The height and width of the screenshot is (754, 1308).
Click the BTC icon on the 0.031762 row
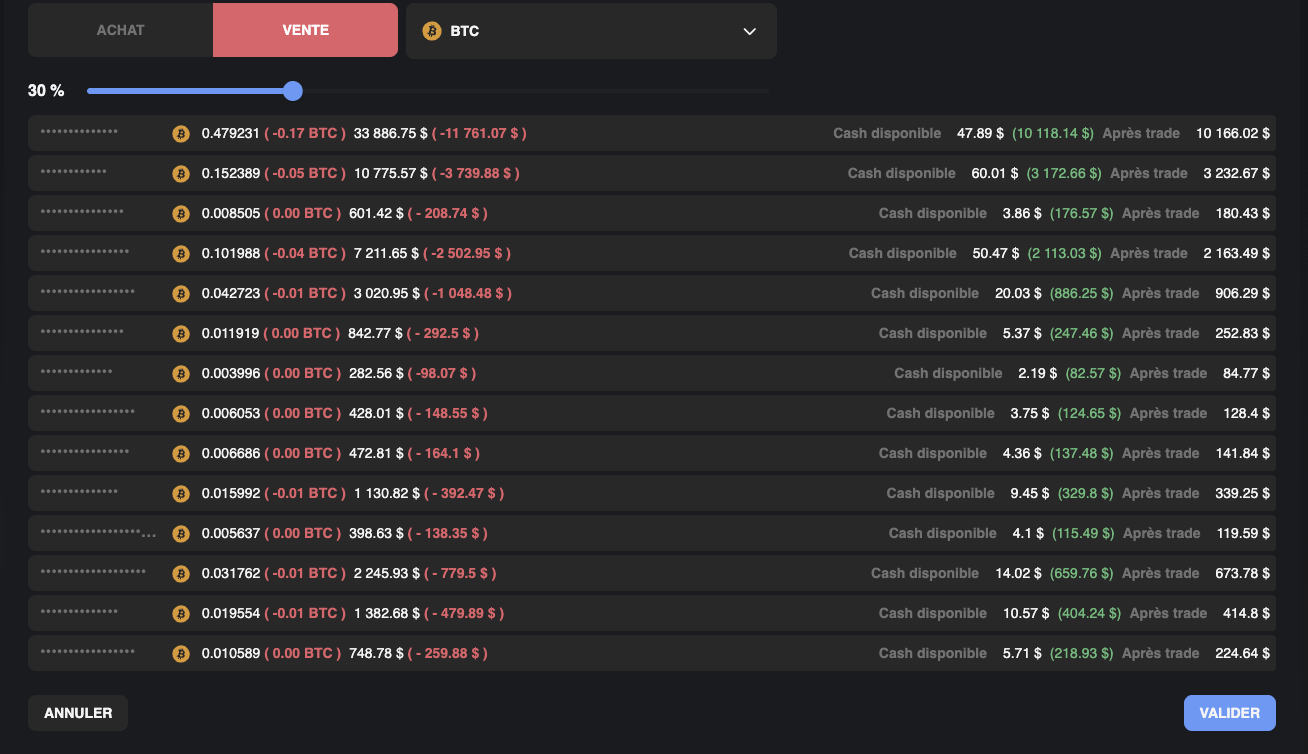(x=181, y=573)
